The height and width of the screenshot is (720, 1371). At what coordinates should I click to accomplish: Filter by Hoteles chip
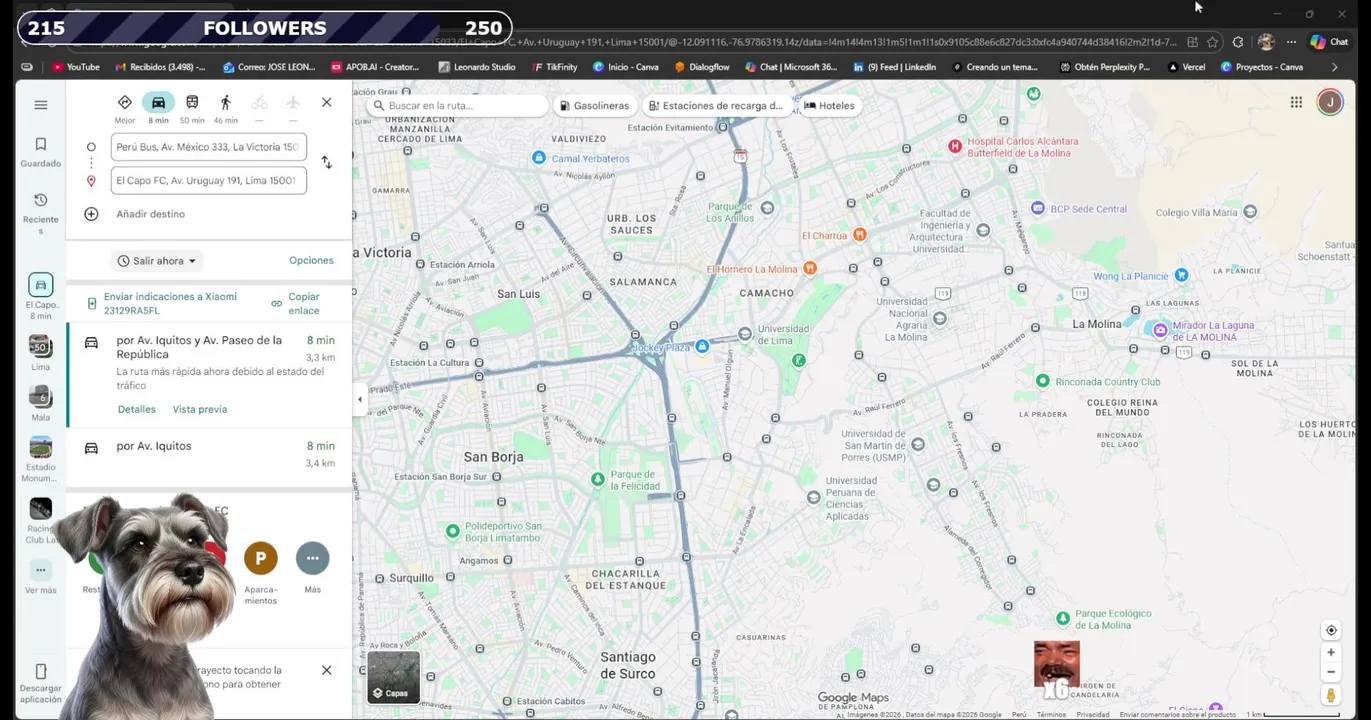coord(829,105)
